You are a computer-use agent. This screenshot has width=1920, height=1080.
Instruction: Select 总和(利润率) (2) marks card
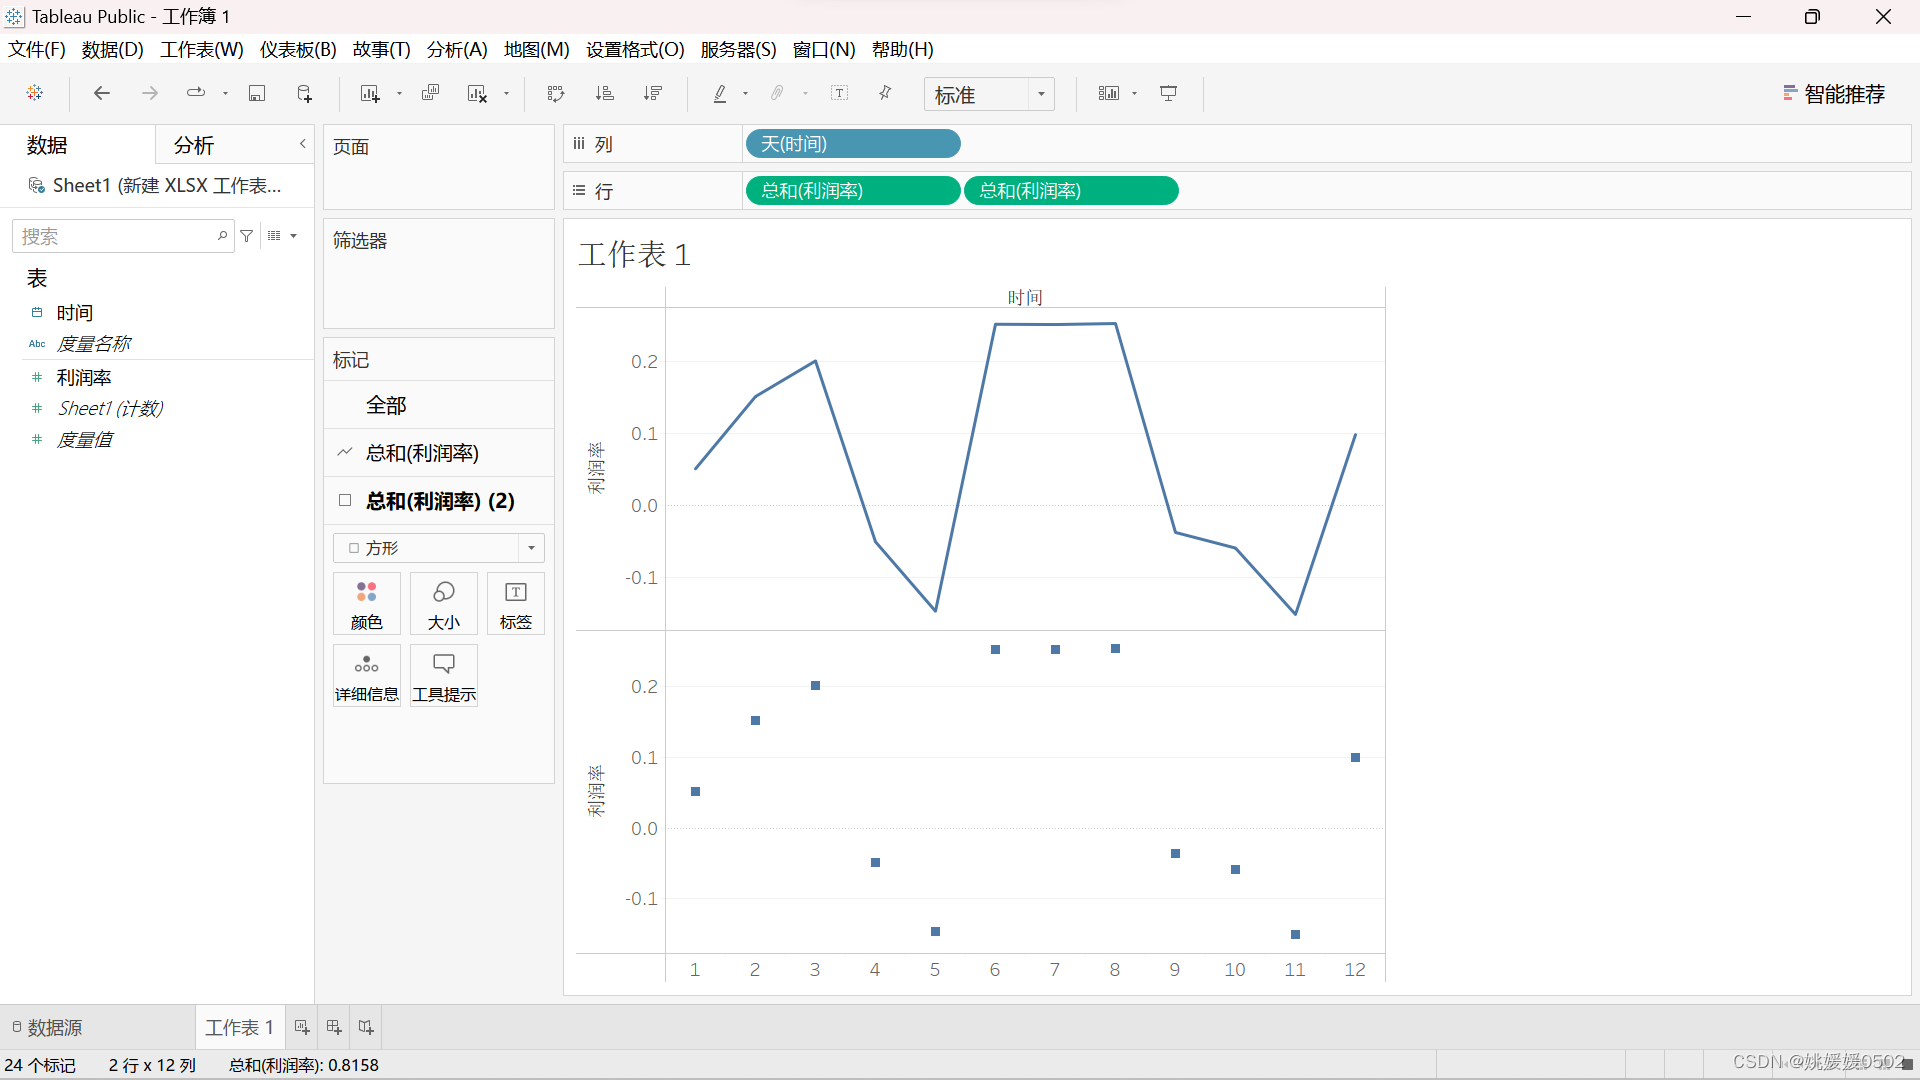[439, 500]
